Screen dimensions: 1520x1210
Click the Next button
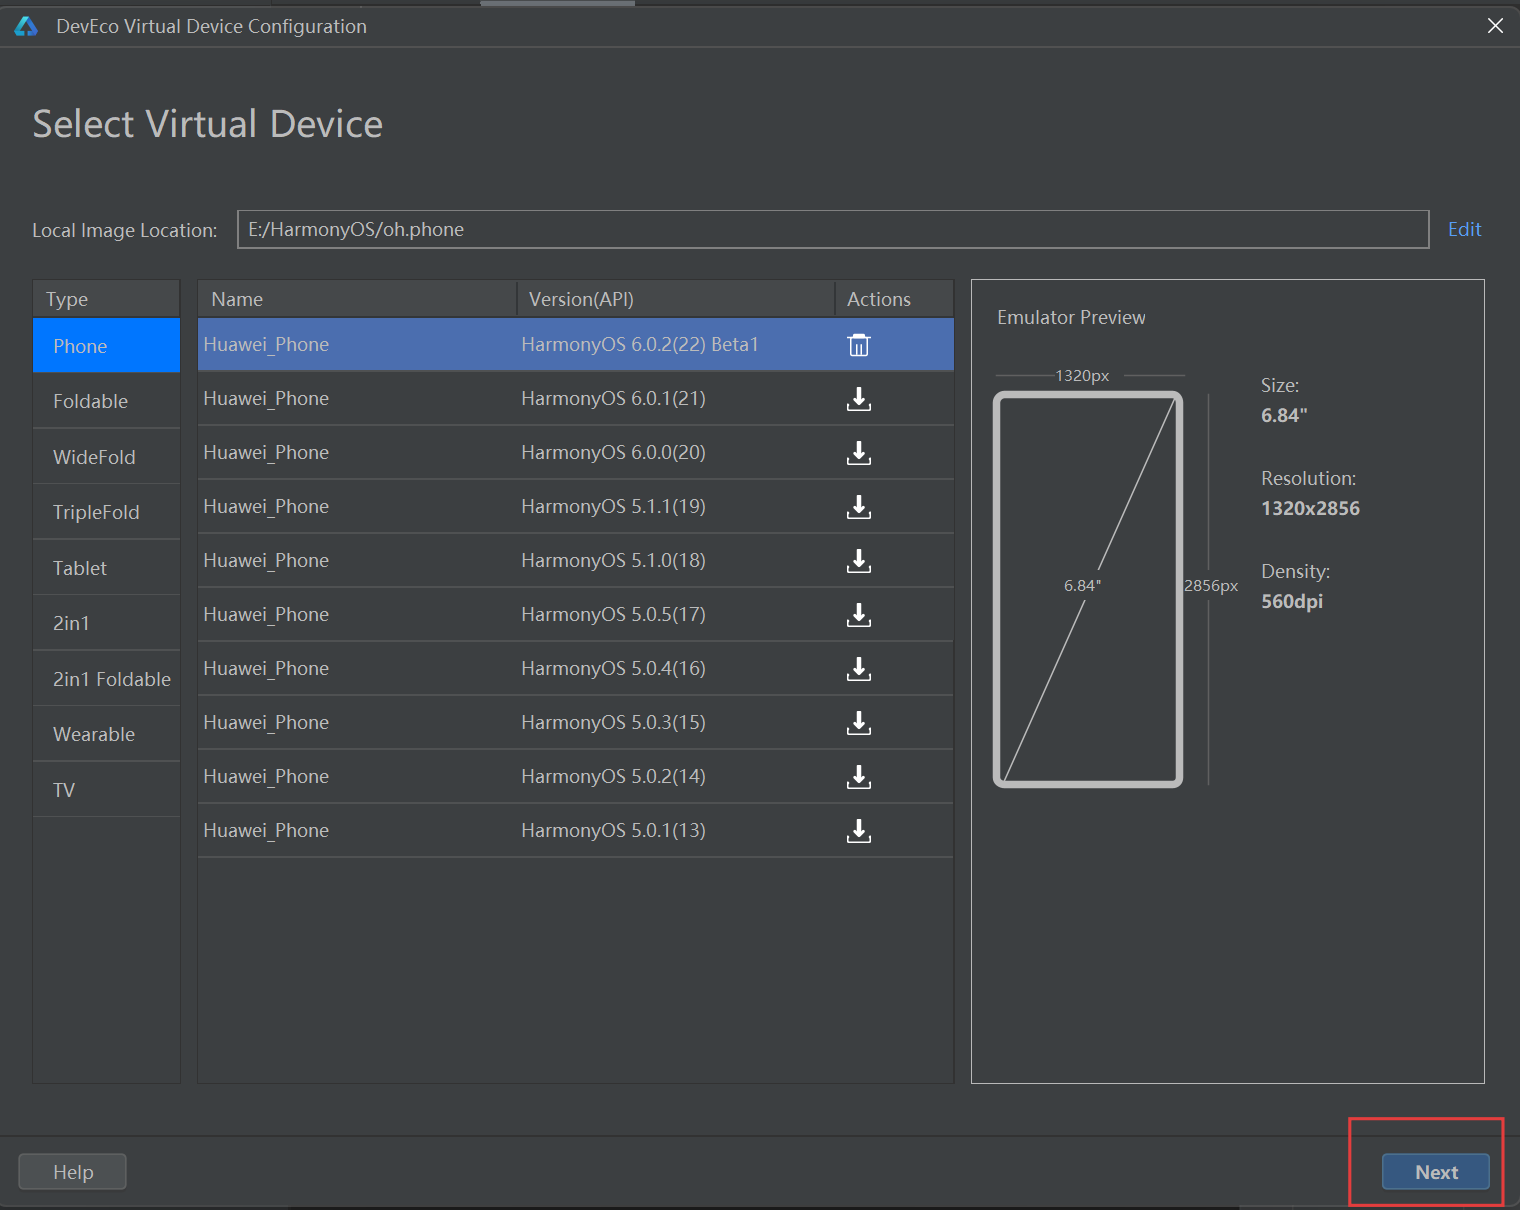pos(1436,1172)
